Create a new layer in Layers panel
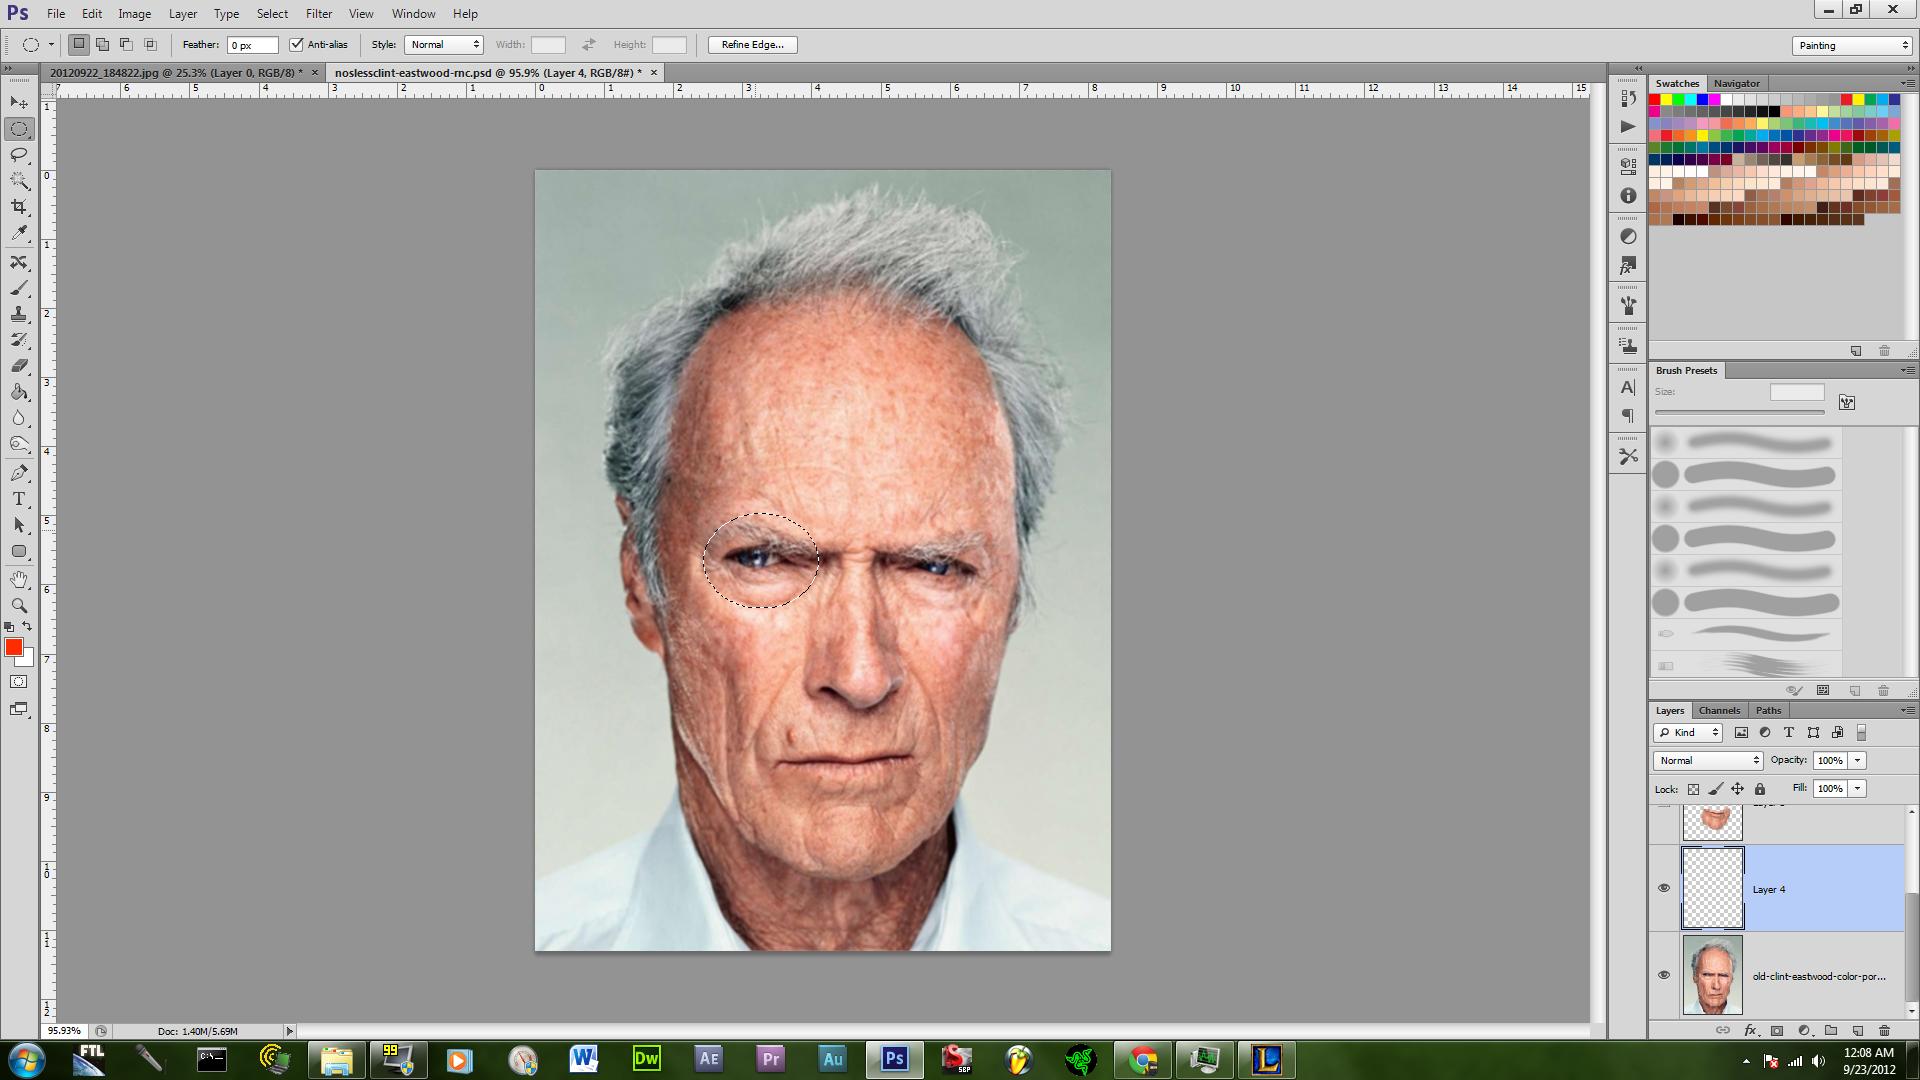The image size is (1920, 1080). point(1858,1030)
